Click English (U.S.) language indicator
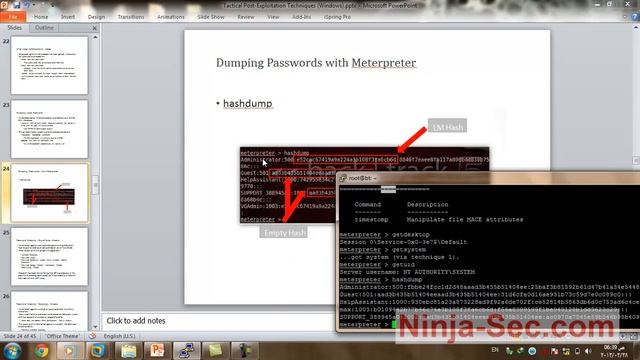The image size is (640, 360). 119,336
